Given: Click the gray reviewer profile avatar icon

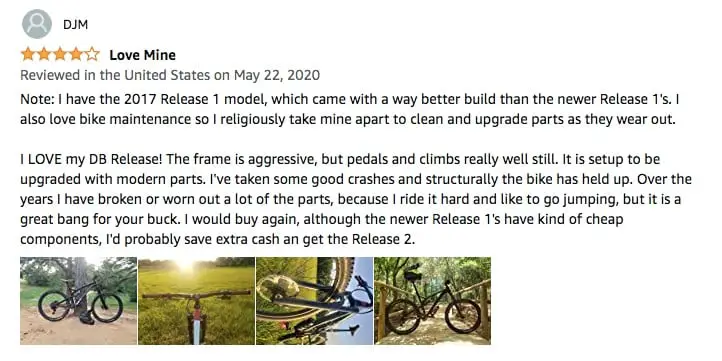Looking at the screenshot, I should click(x=36, y=24).
